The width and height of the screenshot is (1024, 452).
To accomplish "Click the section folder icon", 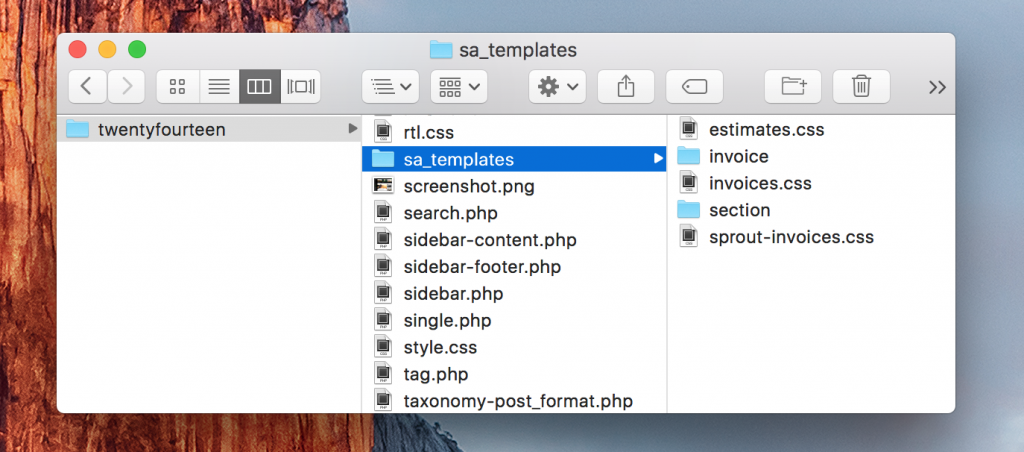I will pos(688,209).
